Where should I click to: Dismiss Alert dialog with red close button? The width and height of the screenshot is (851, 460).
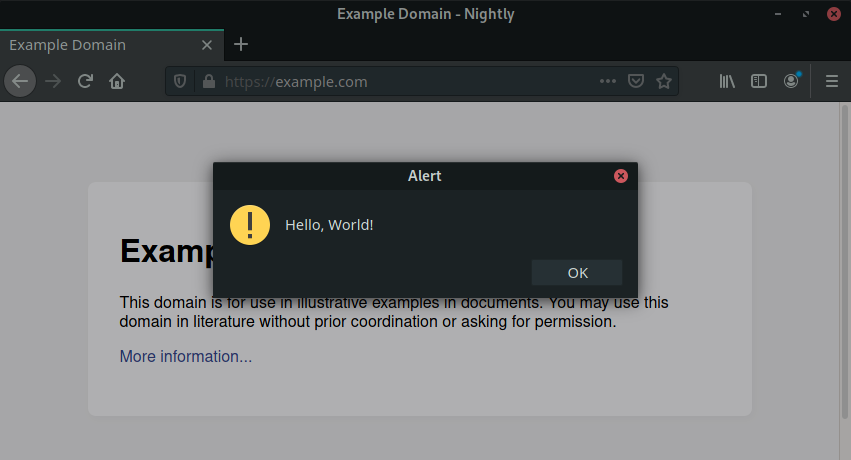coord(620,176)
